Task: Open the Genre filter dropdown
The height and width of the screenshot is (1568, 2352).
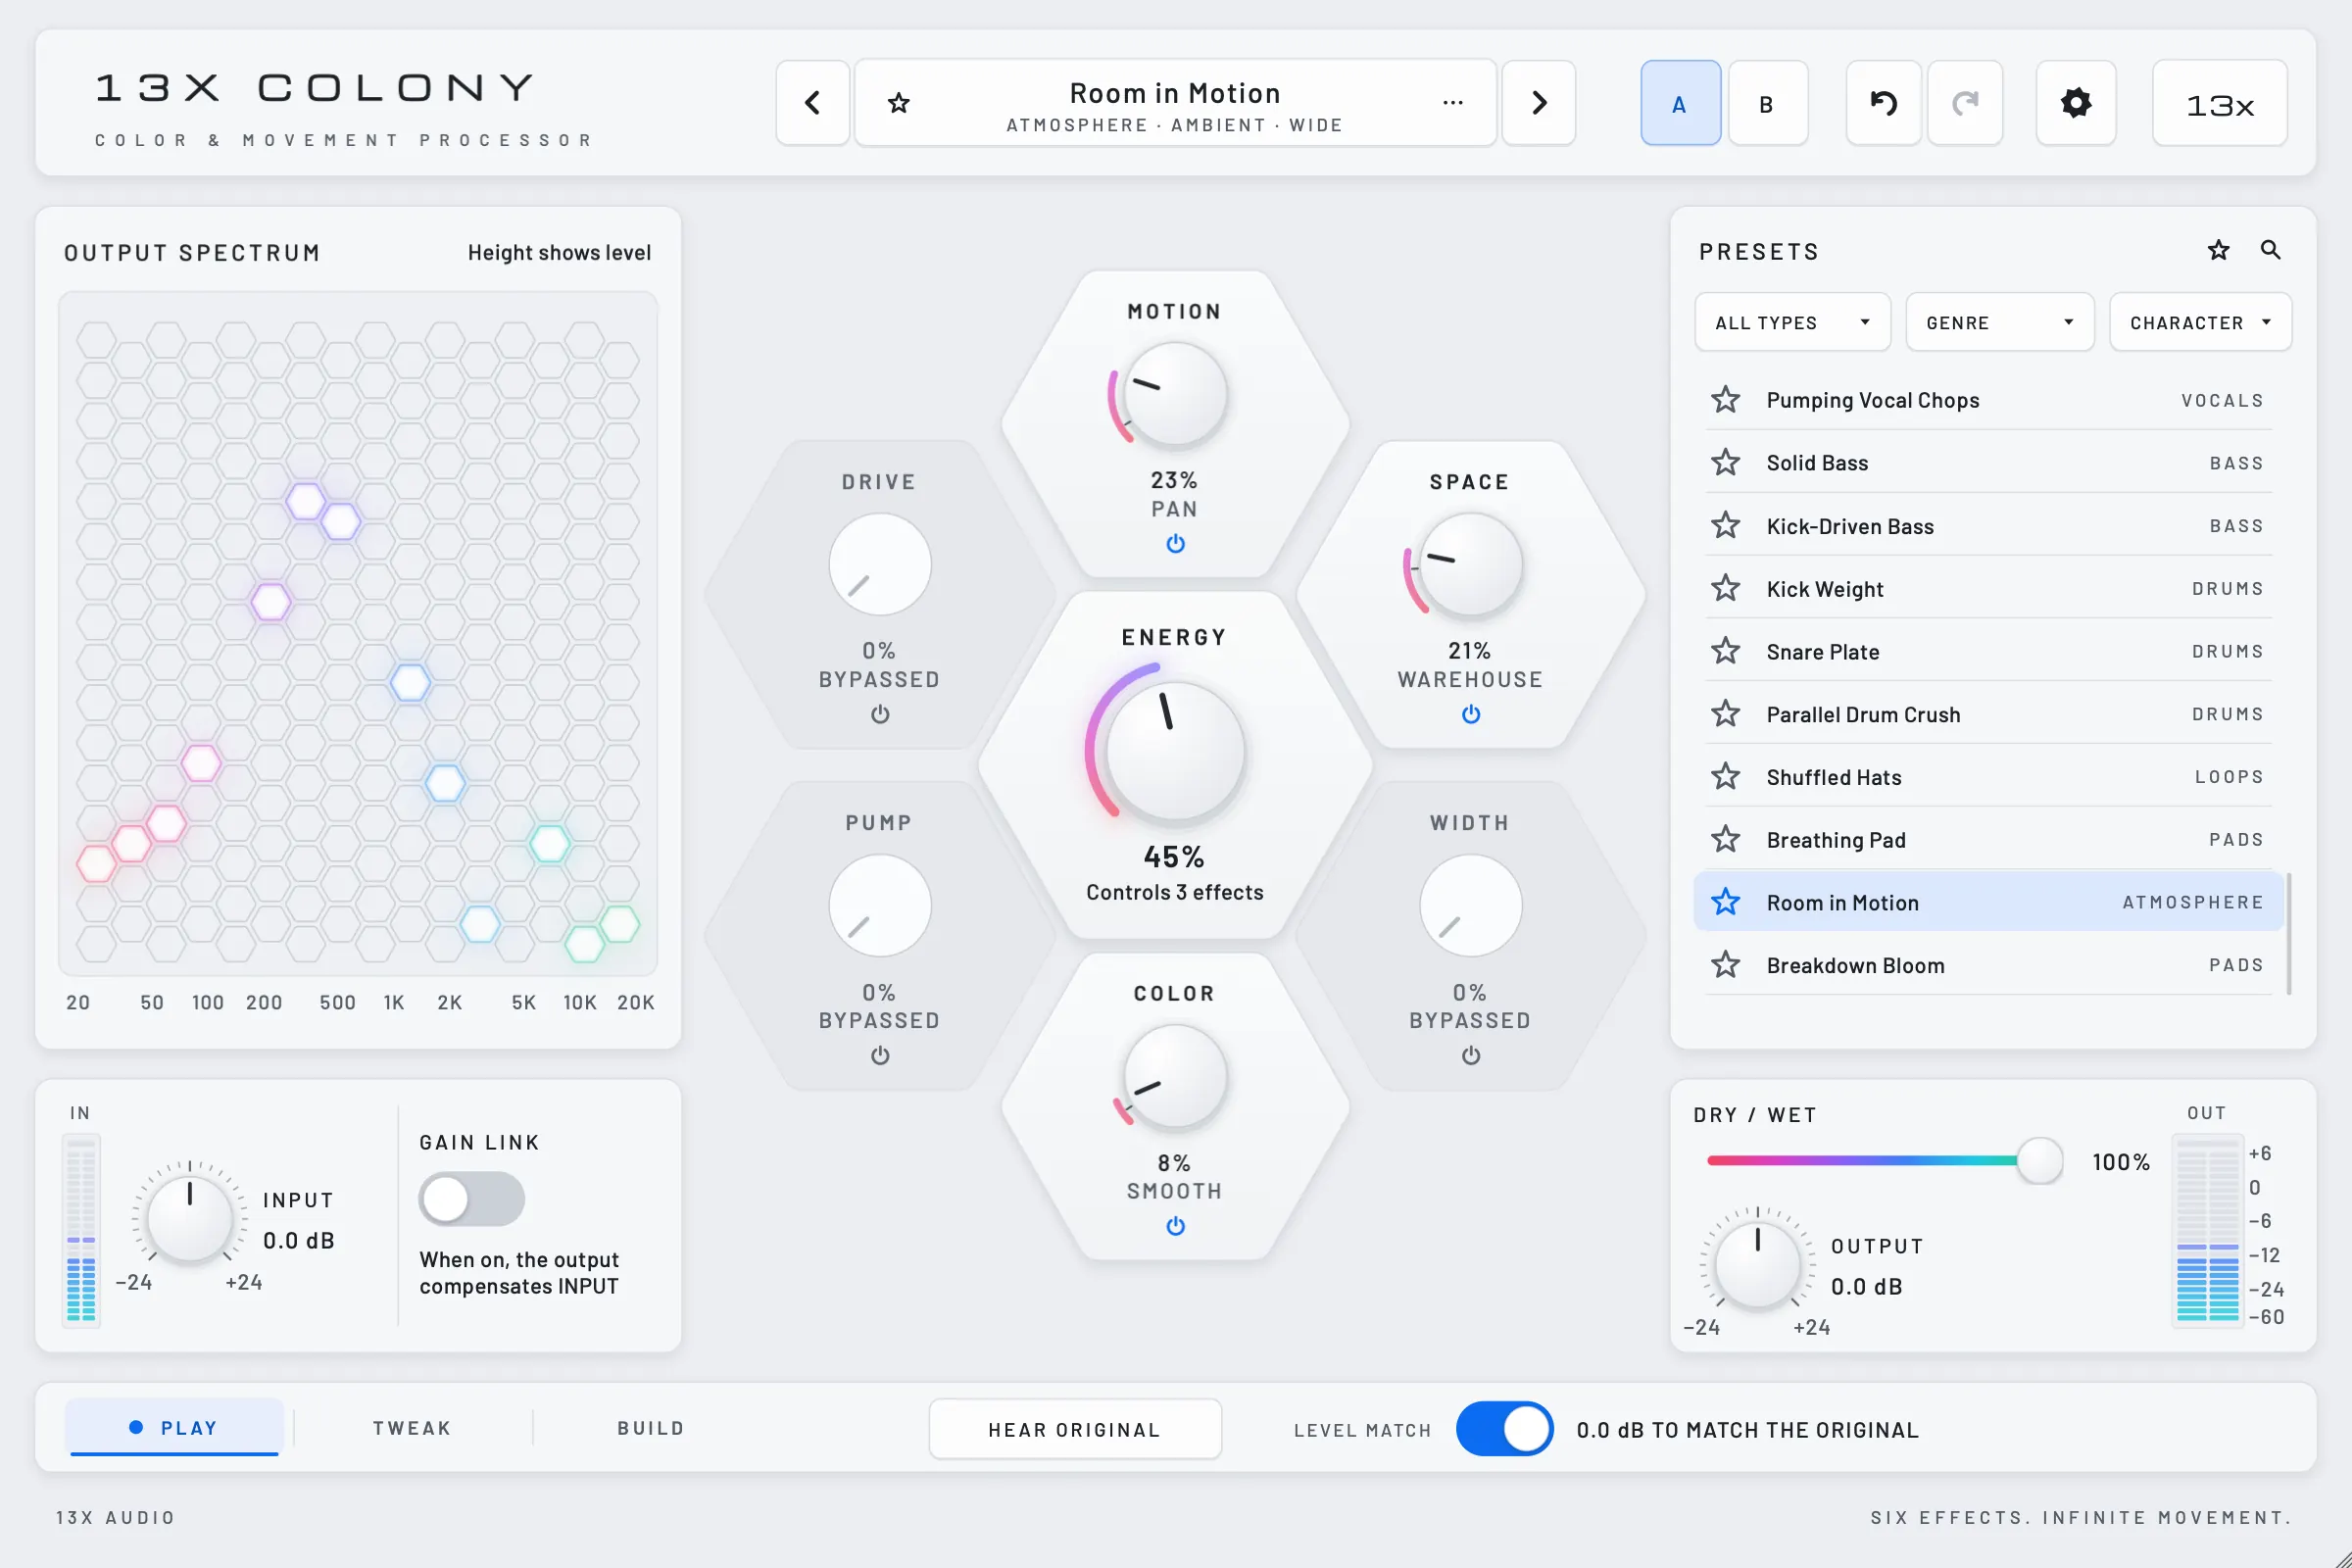Action: coord(1999,322)
